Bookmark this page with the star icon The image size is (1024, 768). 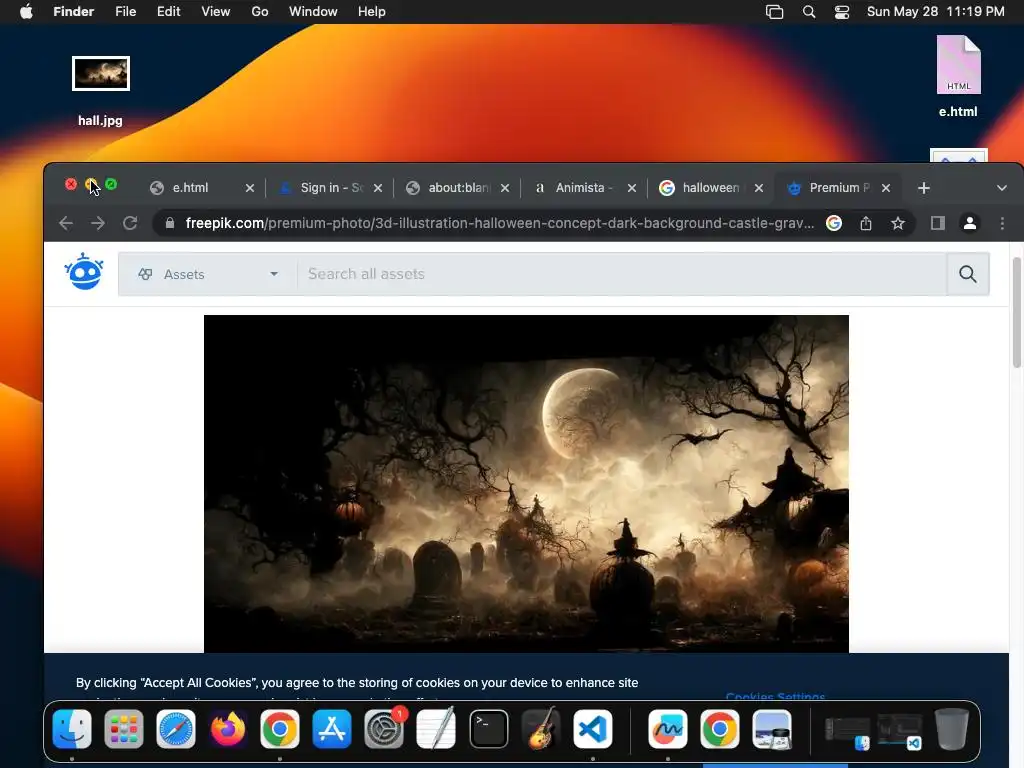point(898,223)
